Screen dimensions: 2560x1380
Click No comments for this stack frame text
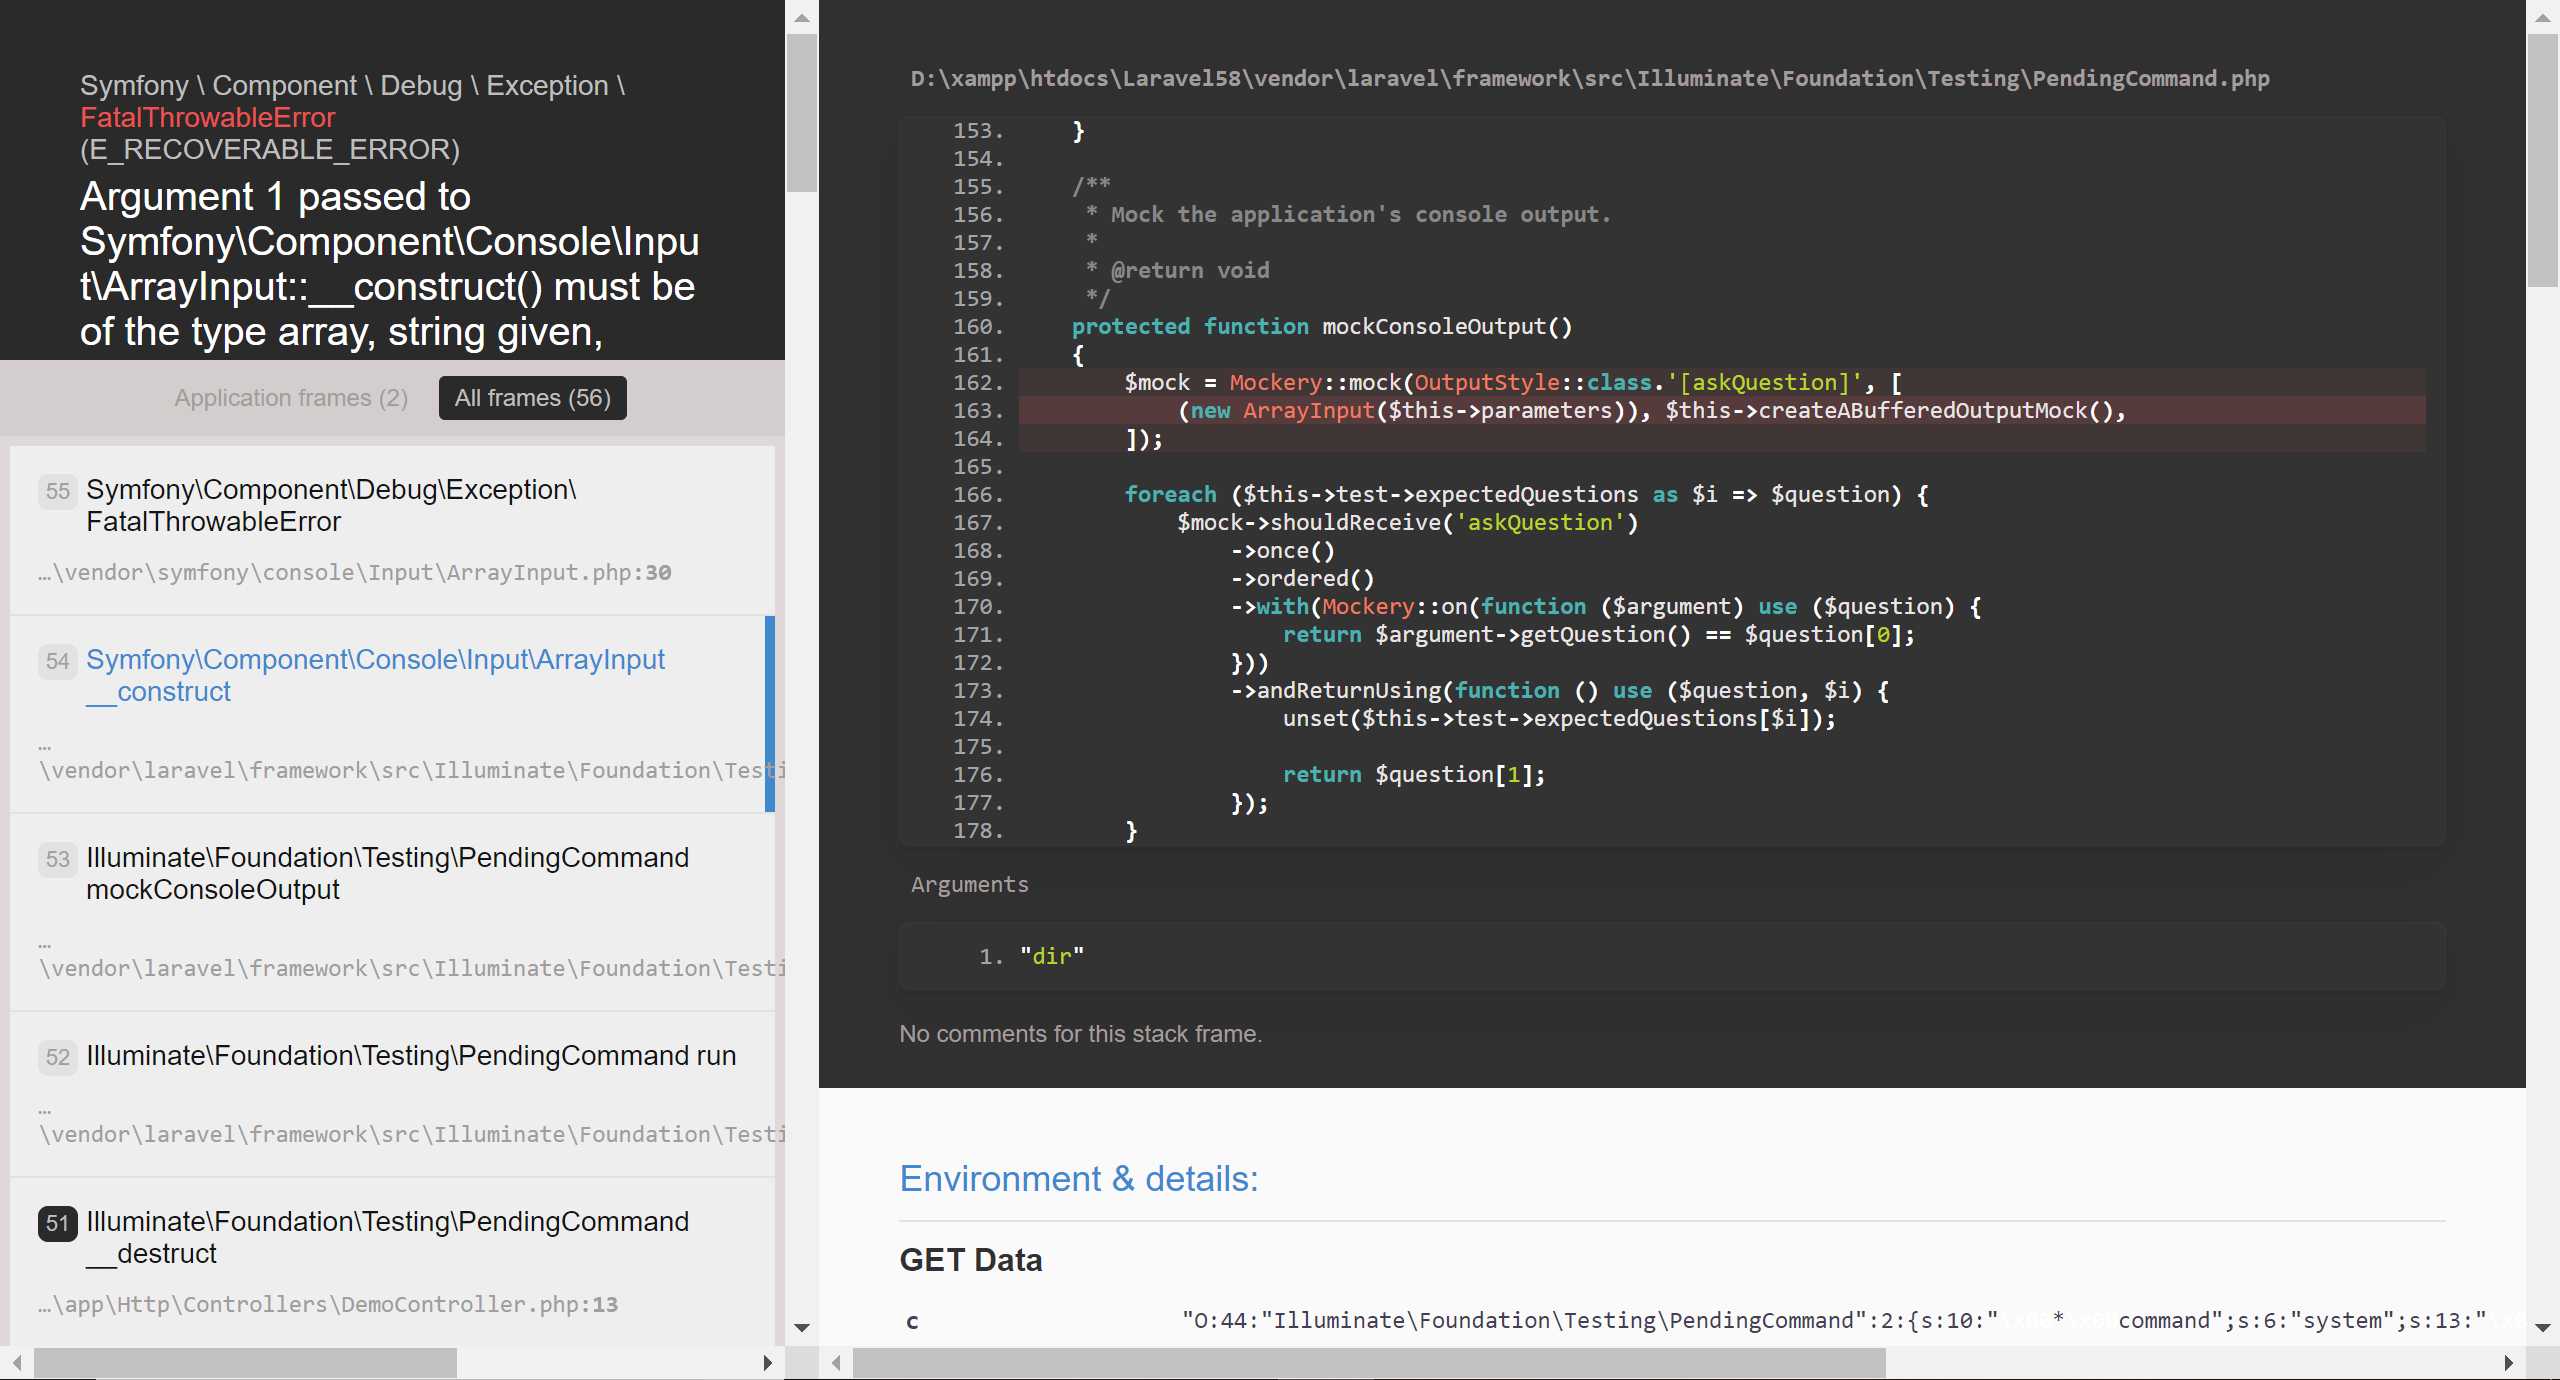pyautogui.click(x=1080, y=1034)
